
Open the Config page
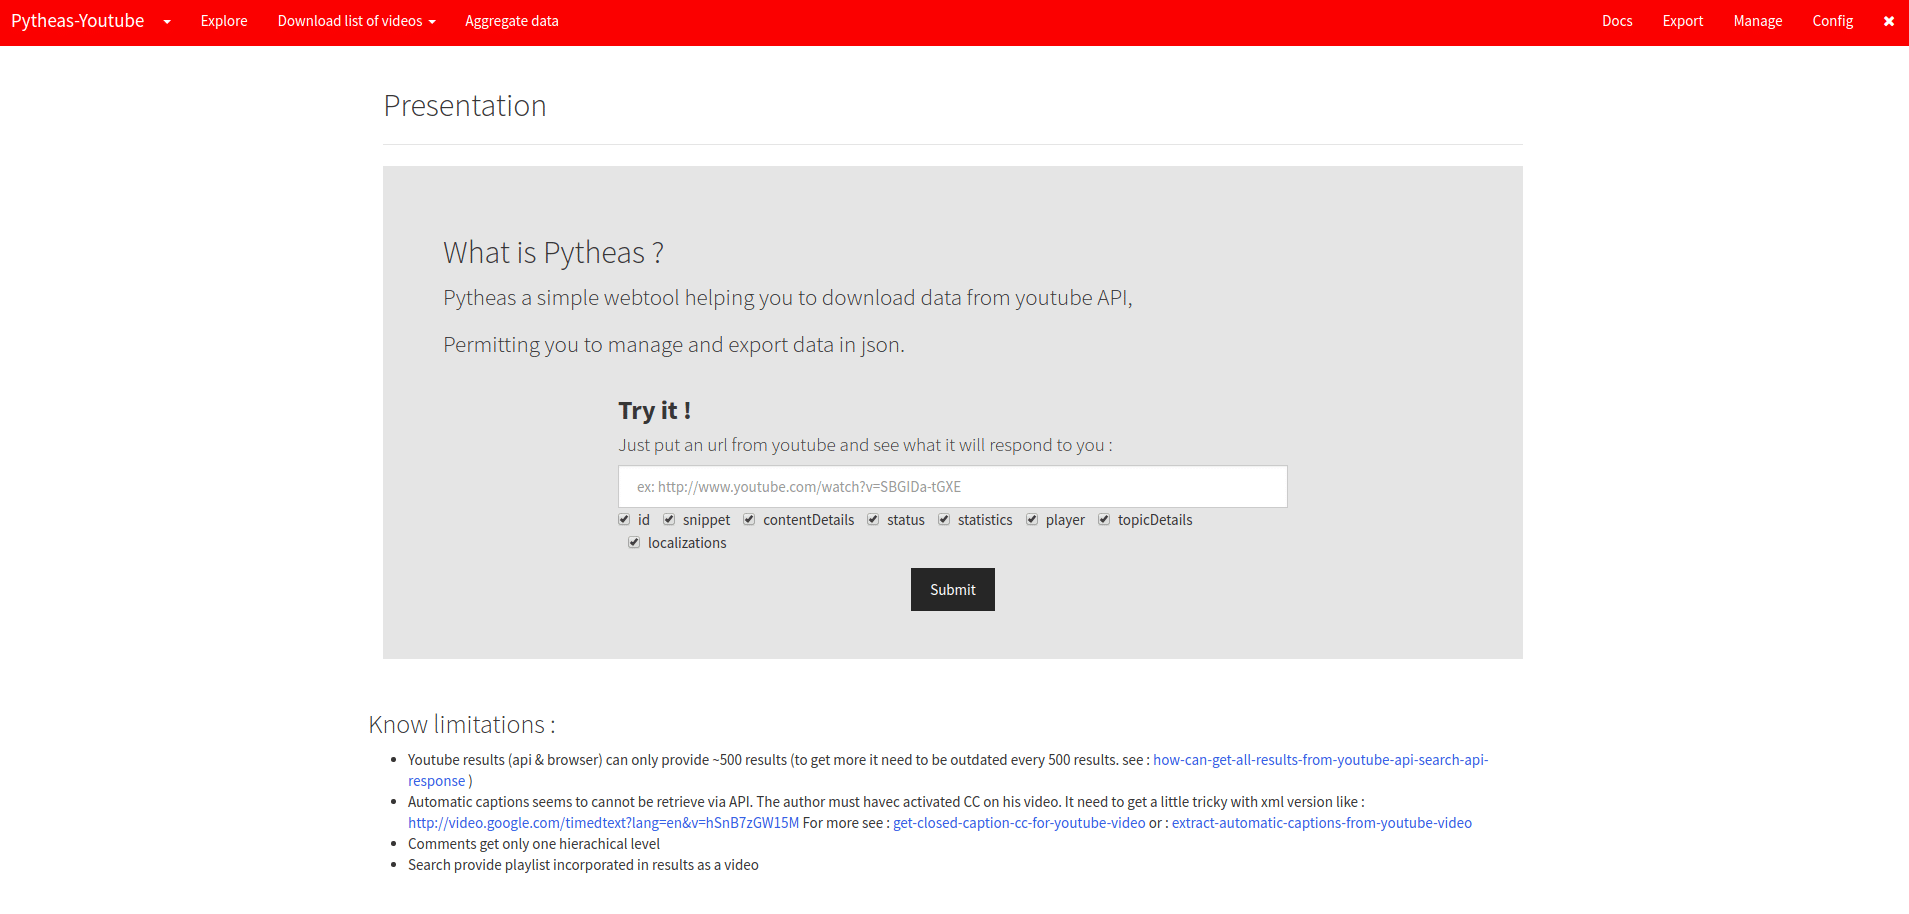click(1833, 21)
